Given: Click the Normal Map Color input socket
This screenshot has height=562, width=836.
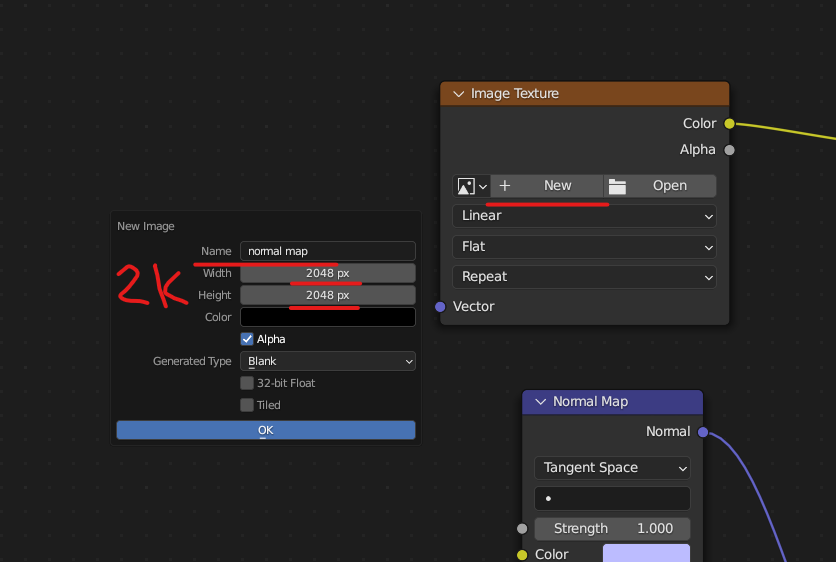Looking at the screenshot, I should [522, 555].
